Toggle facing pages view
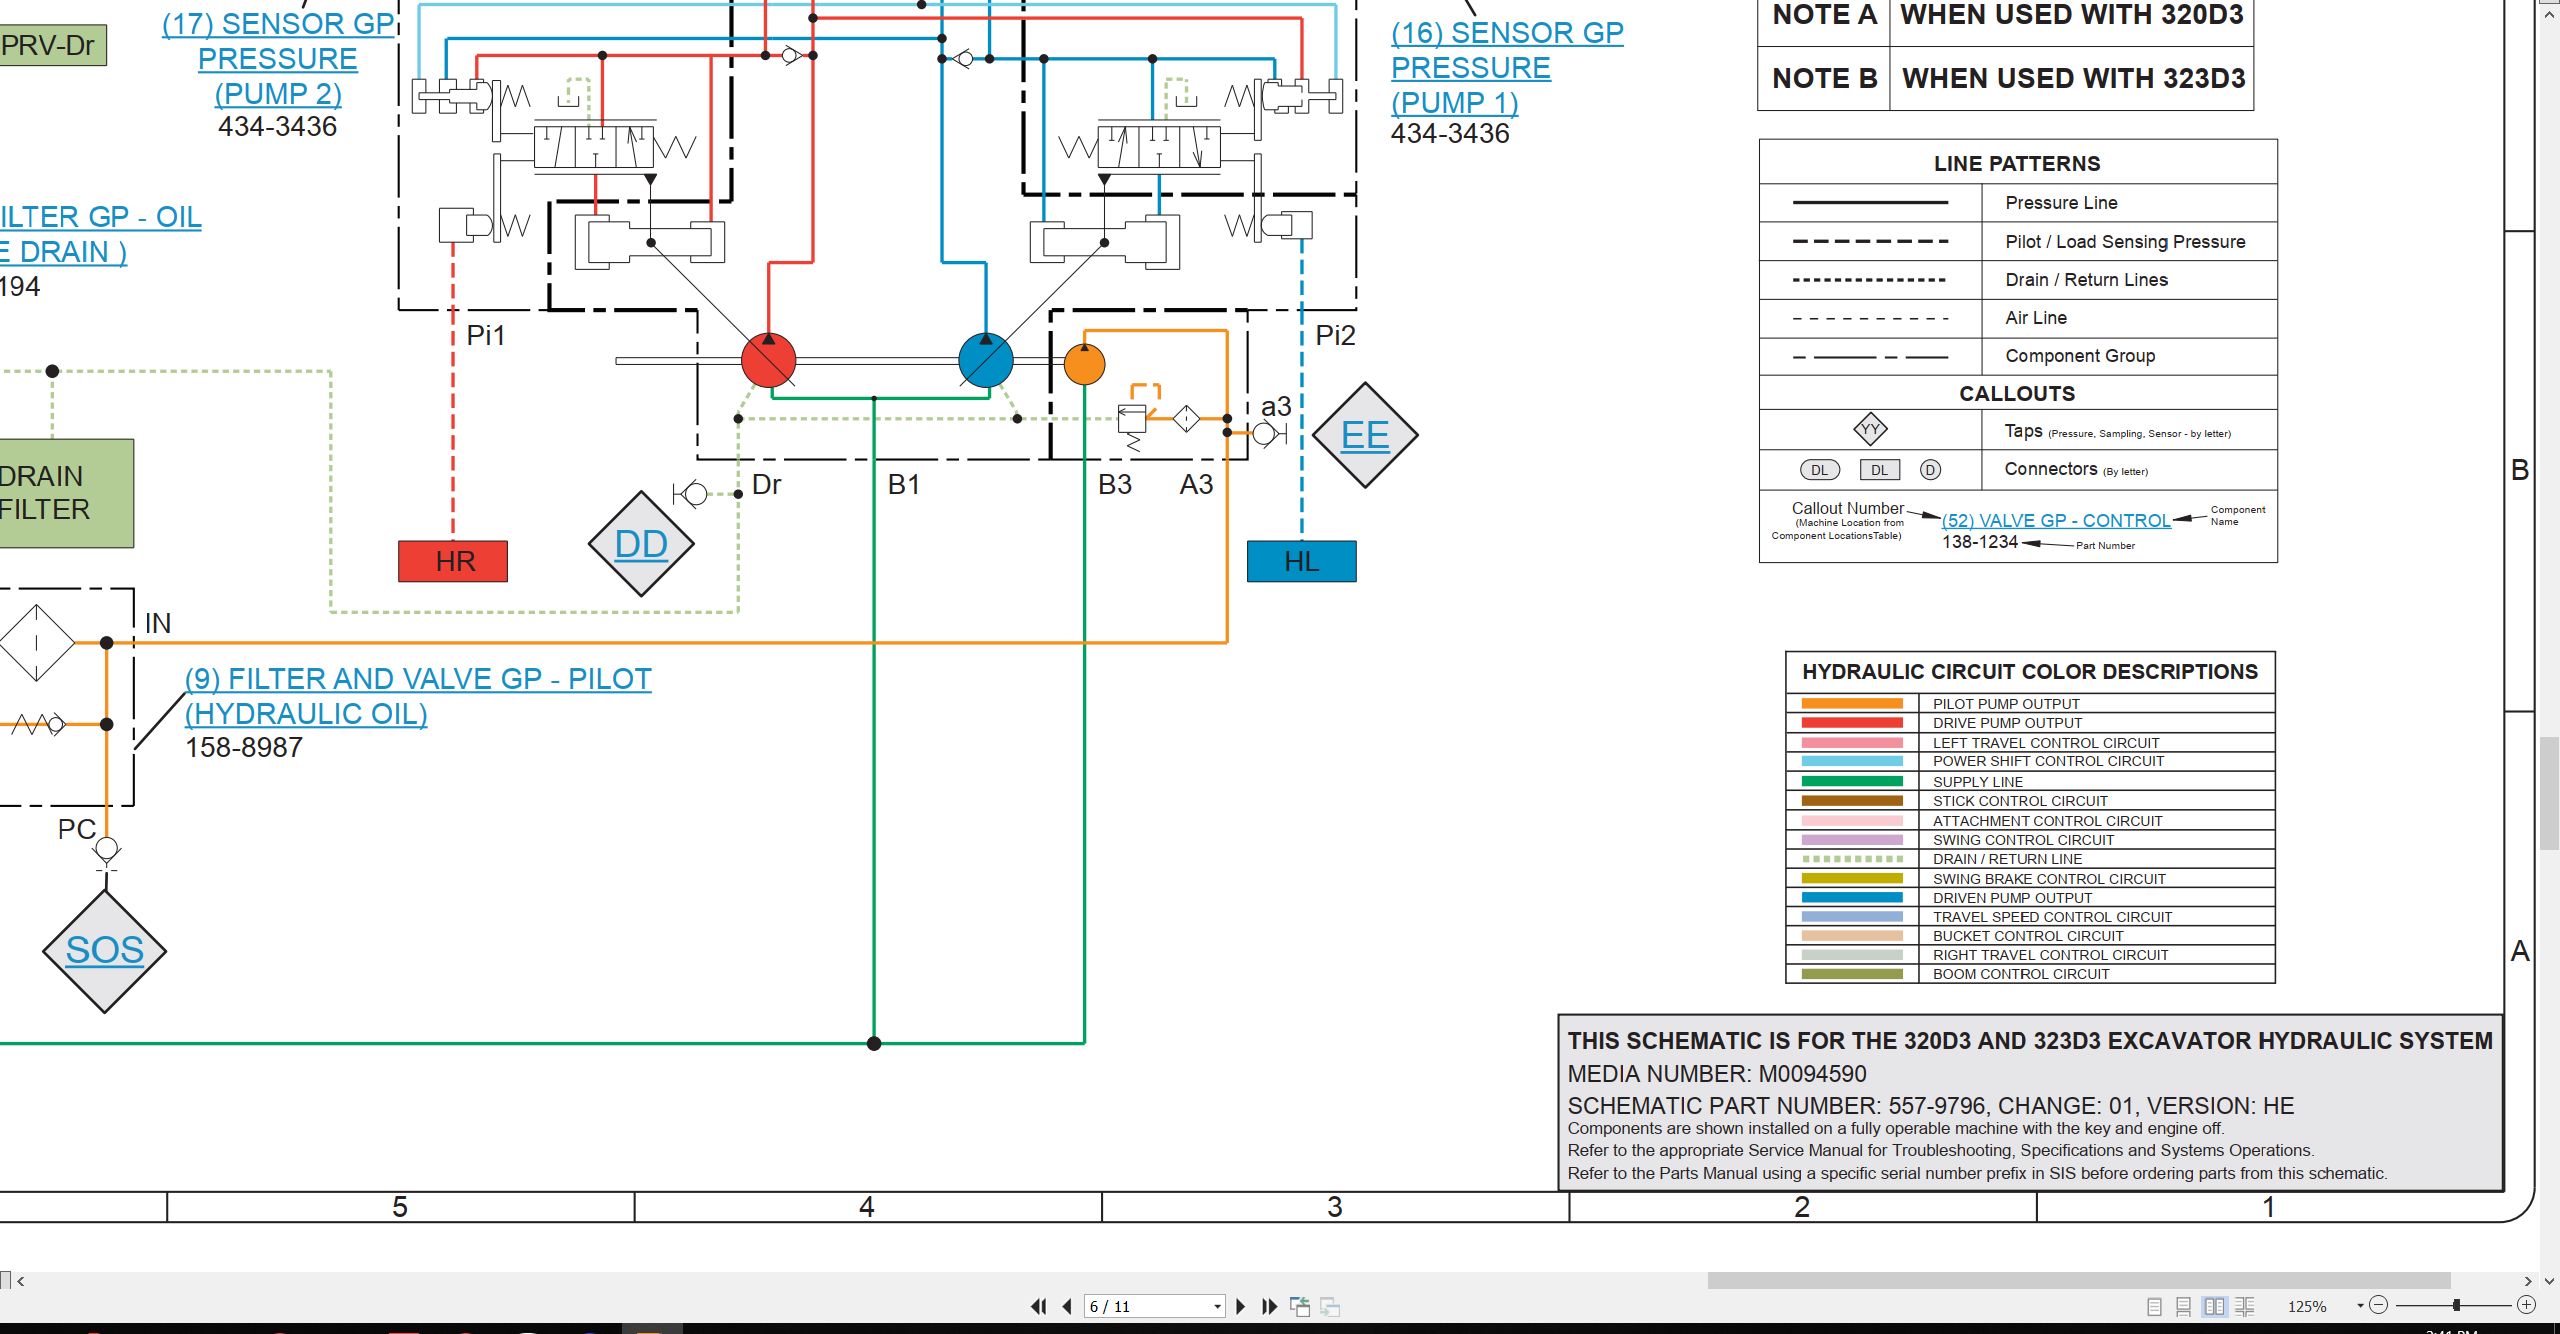 2214,1306
